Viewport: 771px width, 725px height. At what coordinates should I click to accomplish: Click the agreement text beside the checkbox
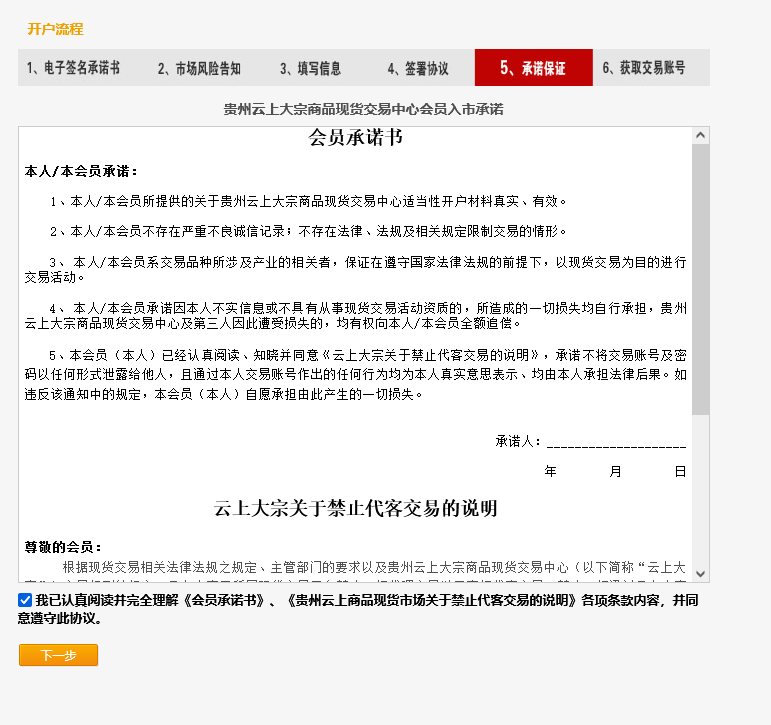click(x=358, y=609)
